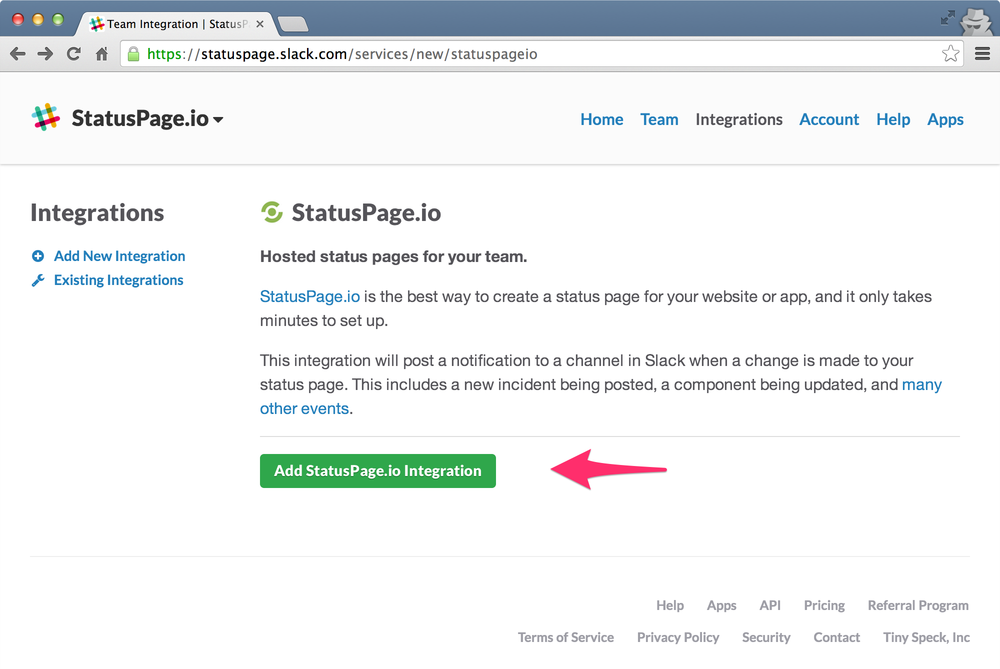Open Security footer link

coord(766,638)
